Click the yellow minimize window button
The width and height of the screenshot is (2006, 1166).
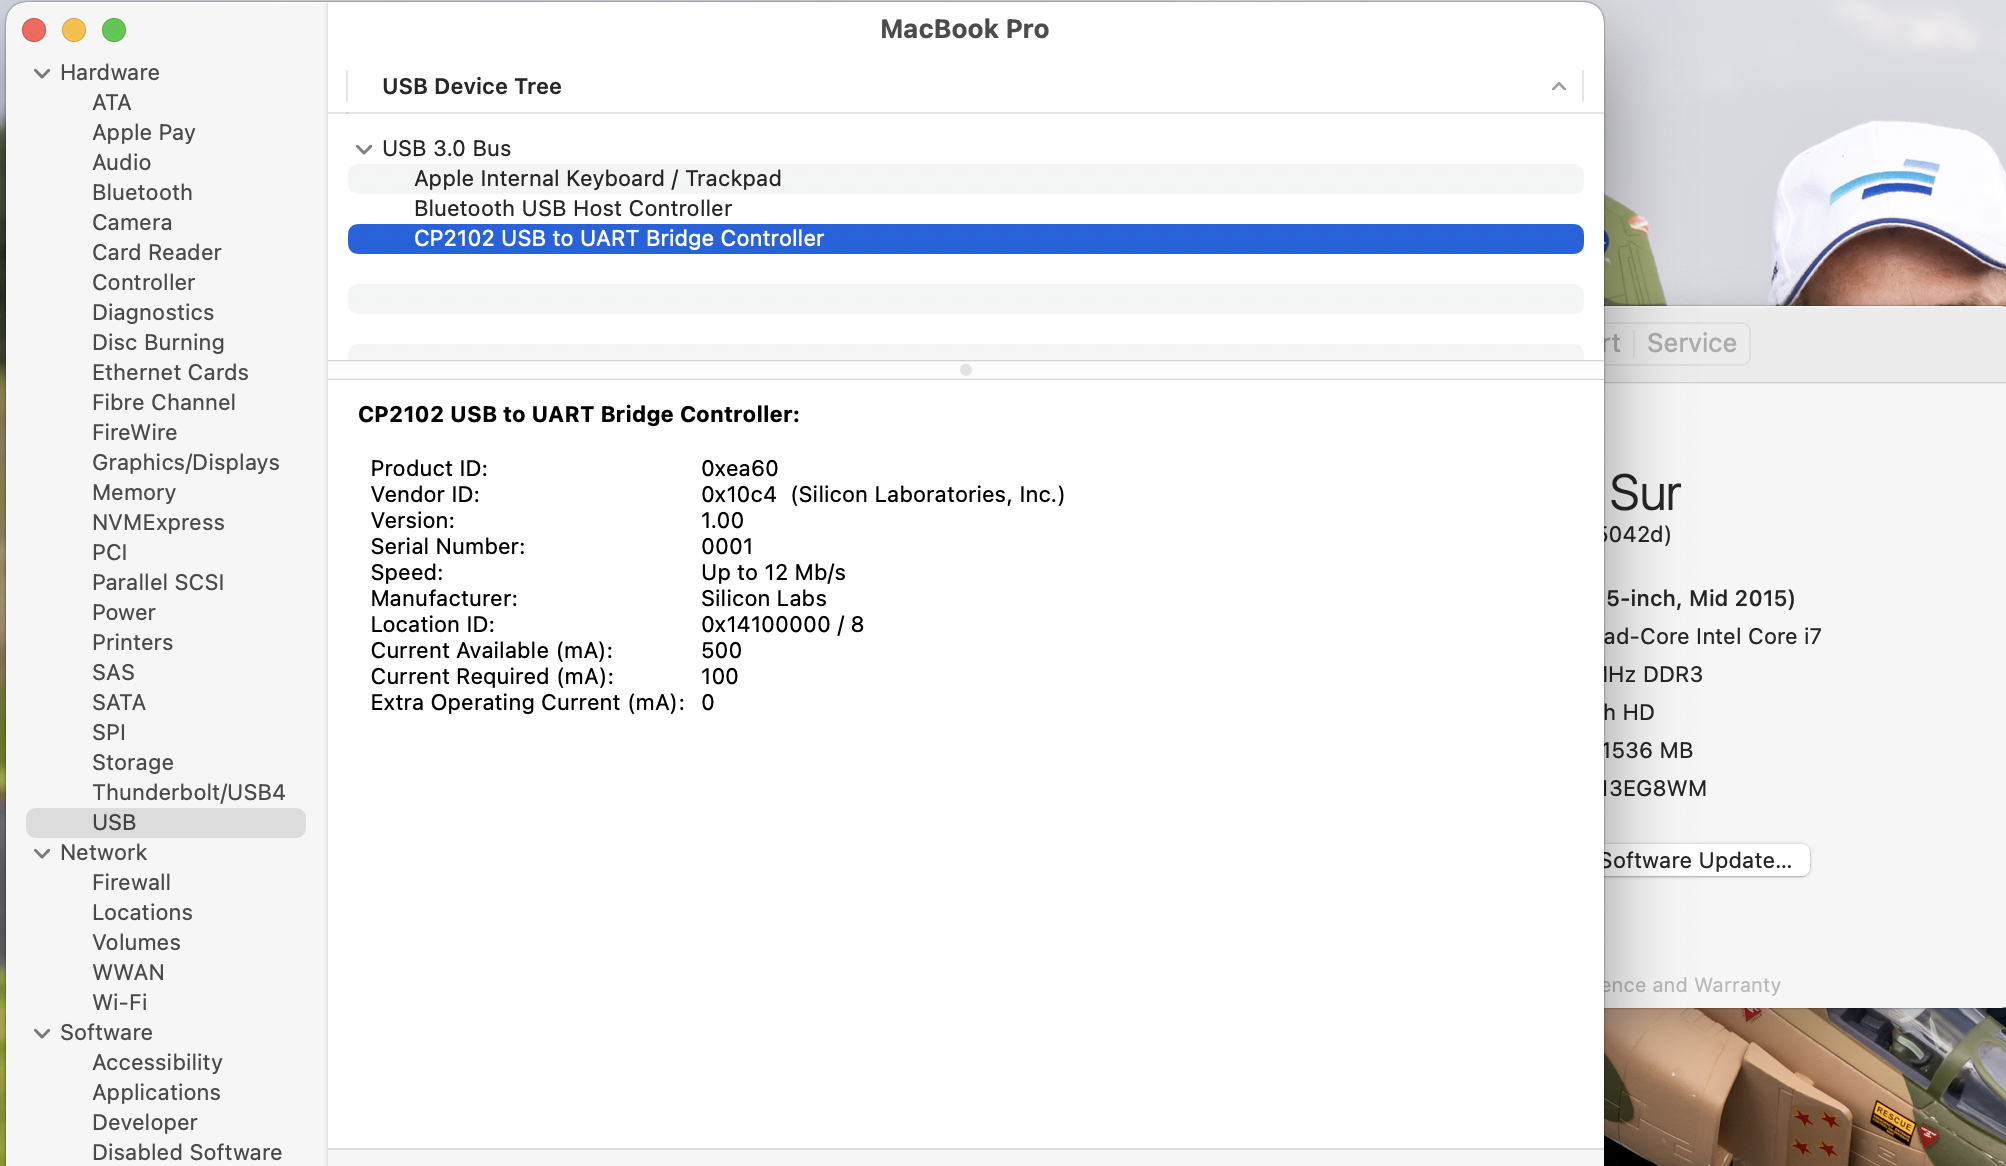tap(74, 30)
